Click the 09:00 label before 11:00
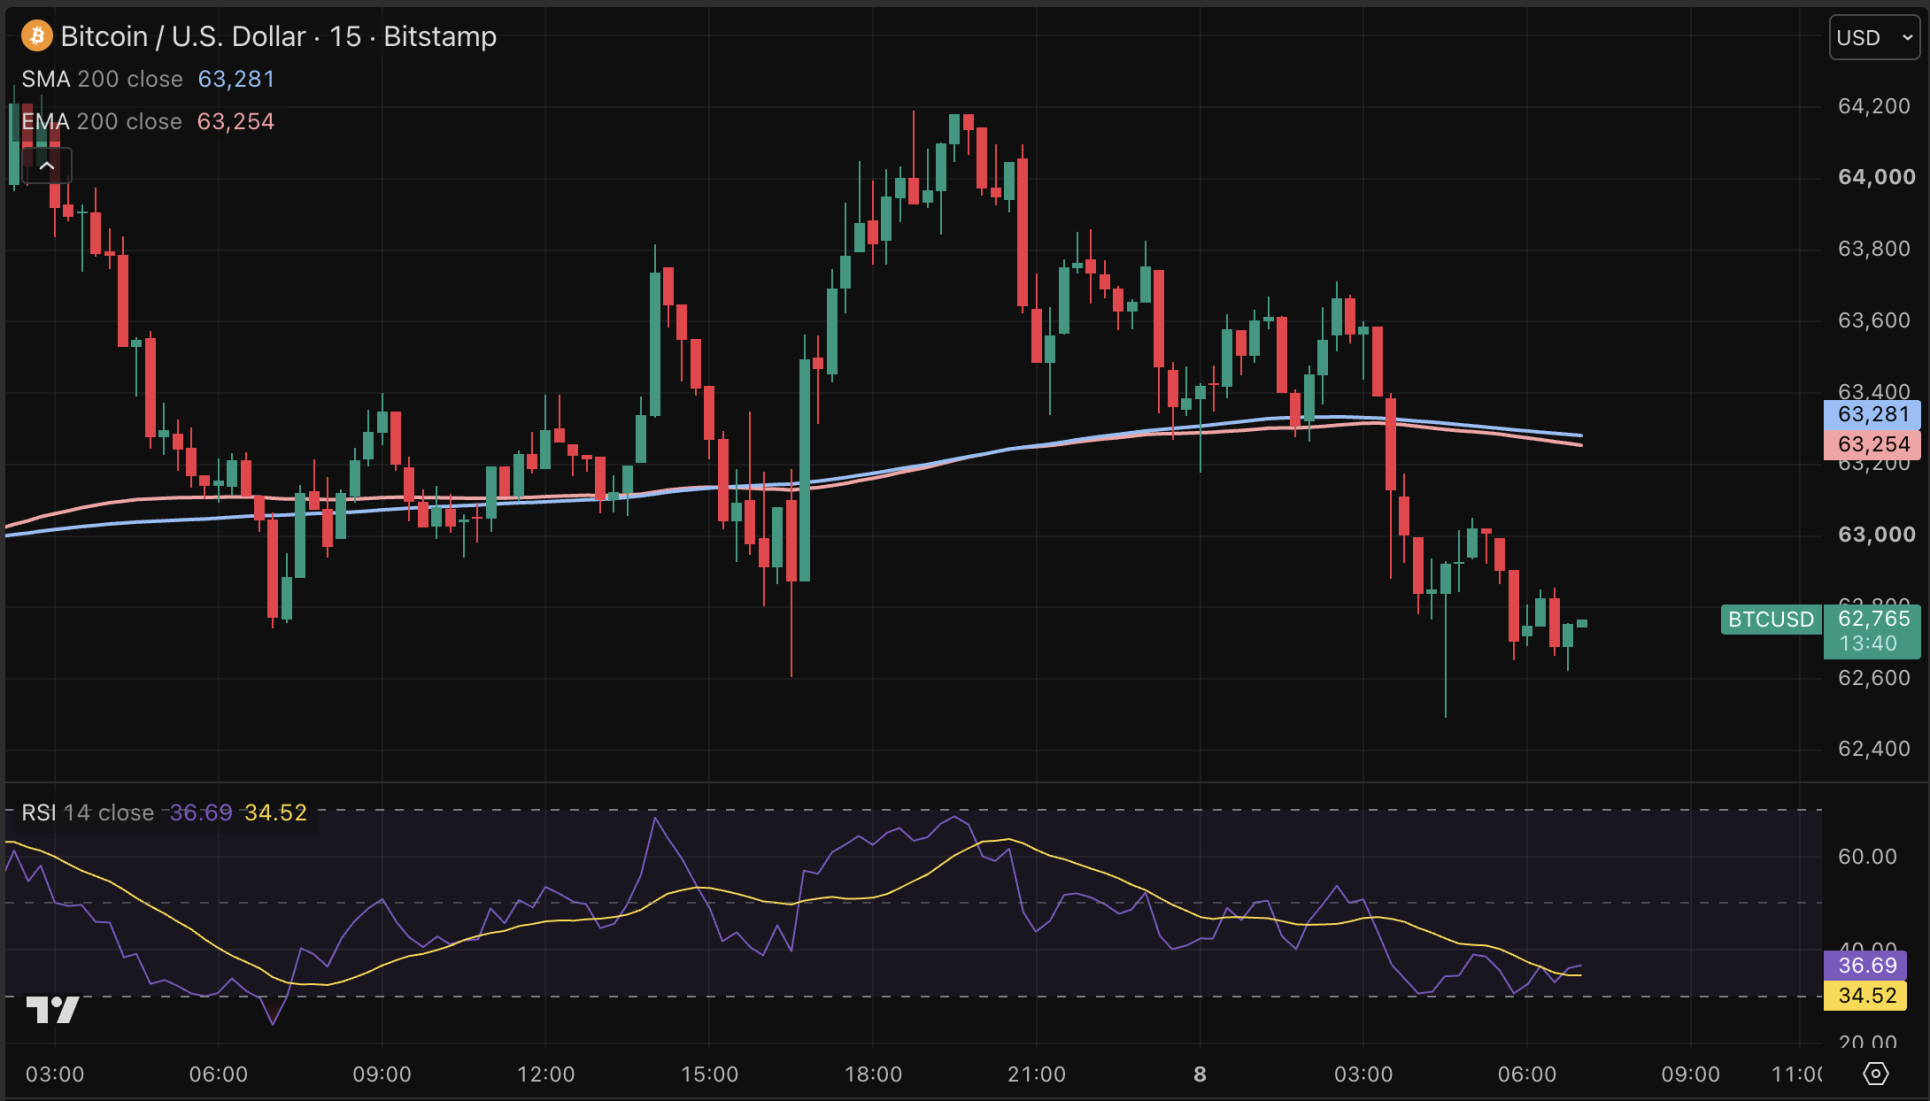The image size is (1930, 1101). point(1690,1074)
